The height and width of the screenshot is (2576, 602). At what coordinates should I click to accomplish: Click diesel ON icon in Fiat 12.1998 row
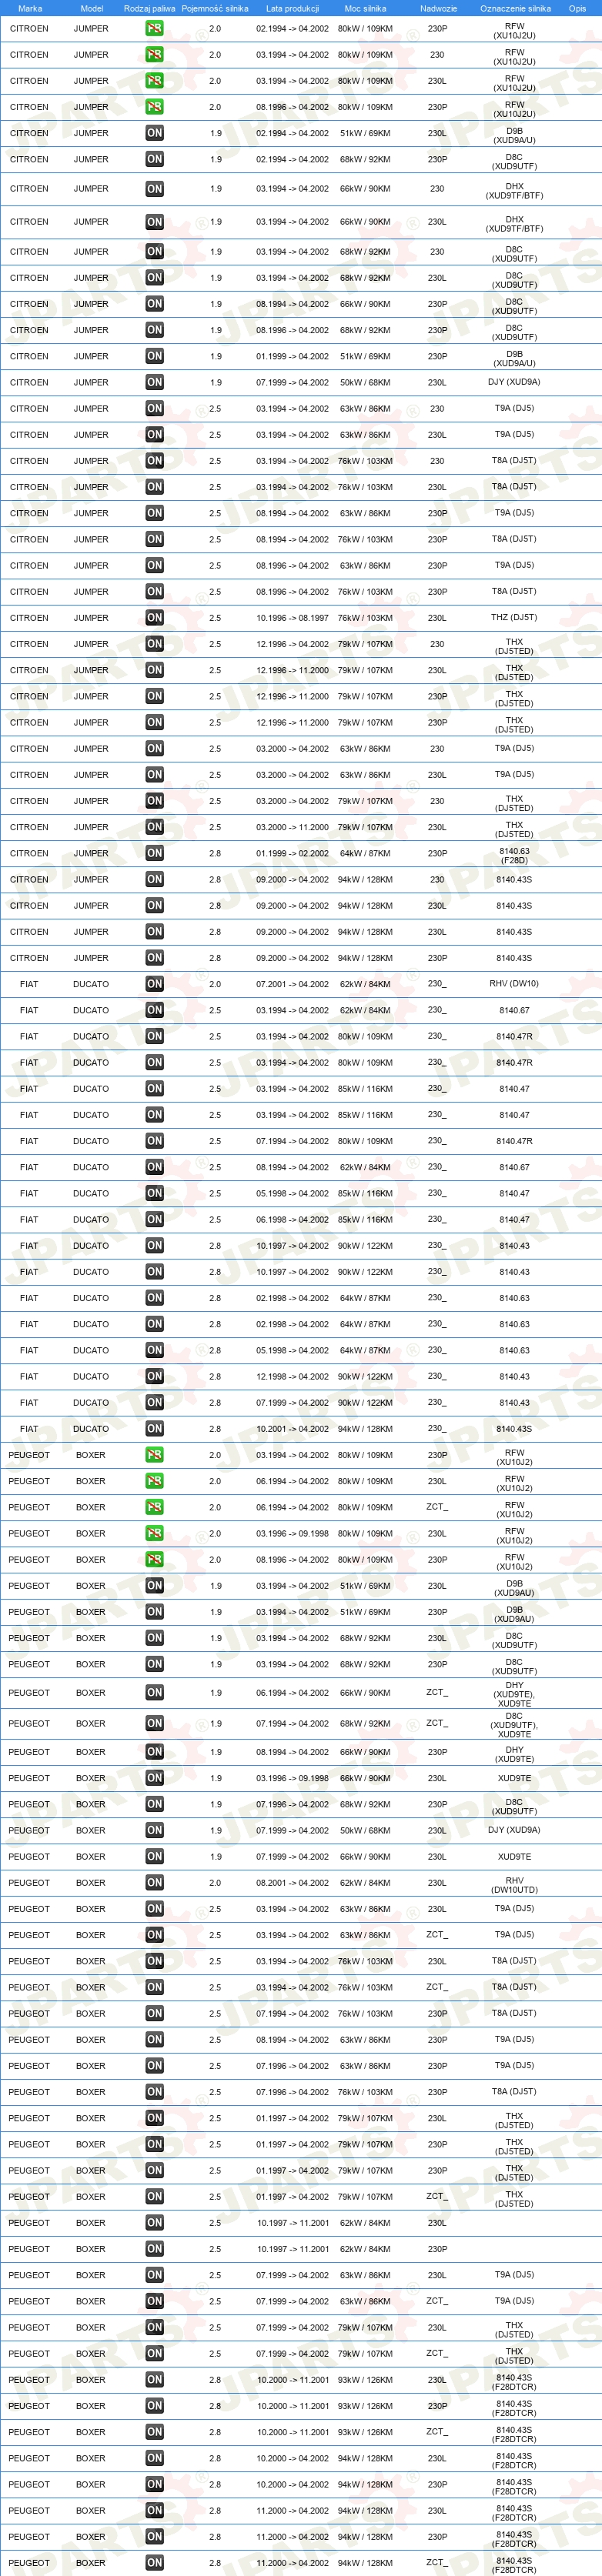pos(154,1376)
